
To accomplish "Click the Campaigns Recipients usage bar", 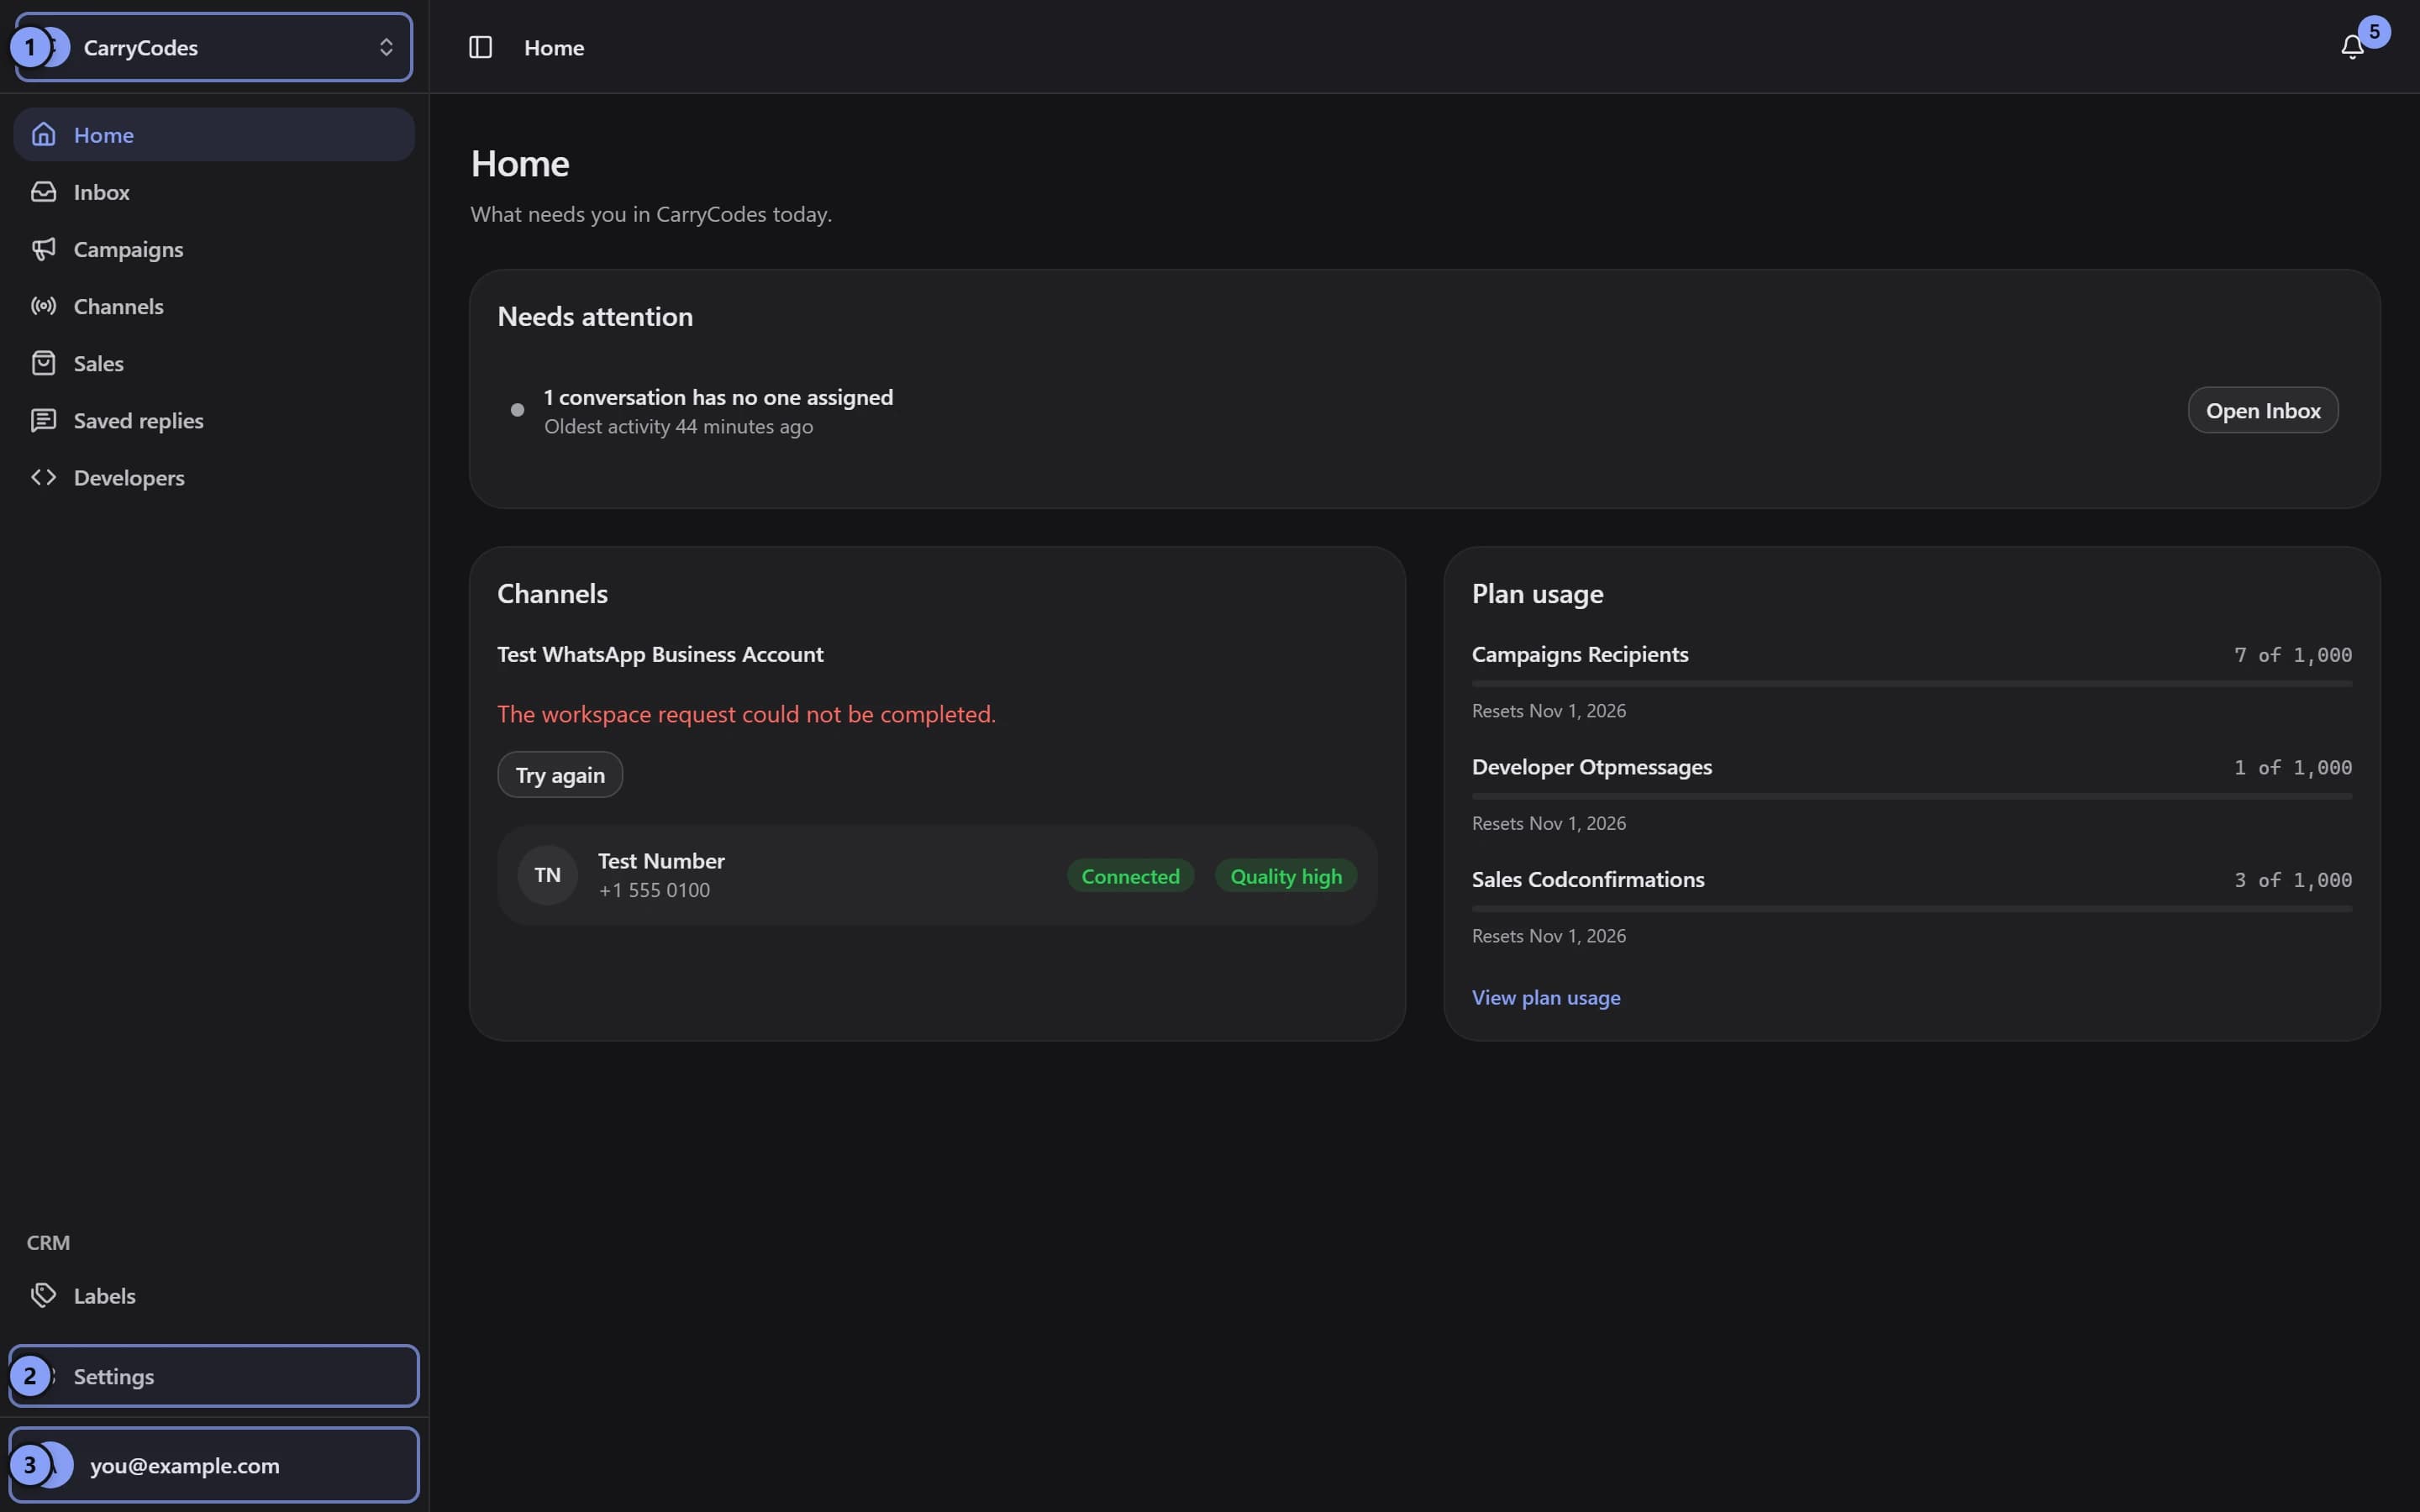I will [x=1911, y=684].
